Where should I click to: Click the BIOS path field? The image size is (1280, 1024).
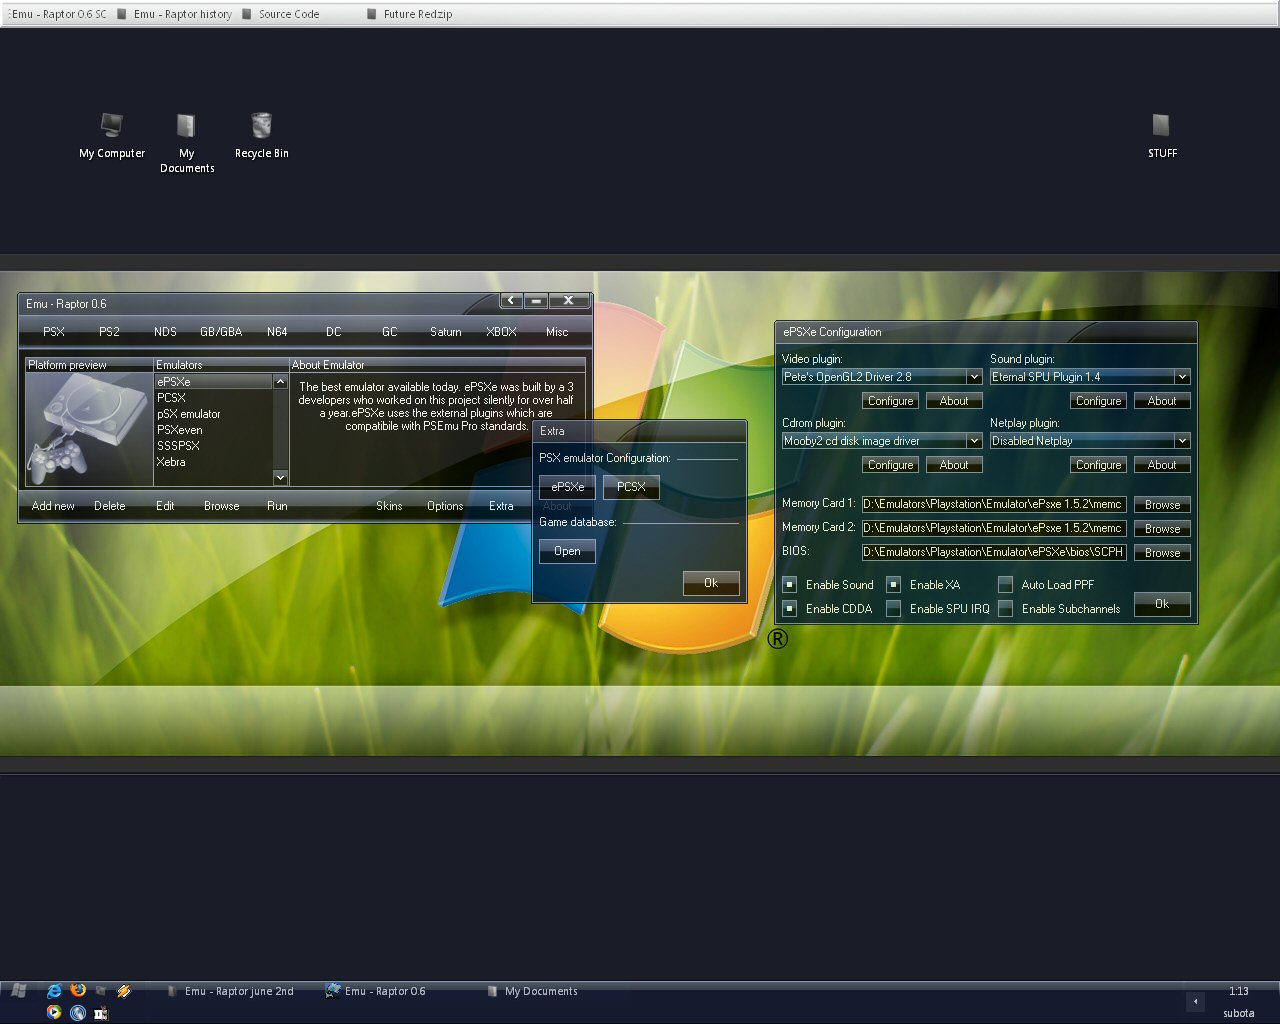pos(994,552)
